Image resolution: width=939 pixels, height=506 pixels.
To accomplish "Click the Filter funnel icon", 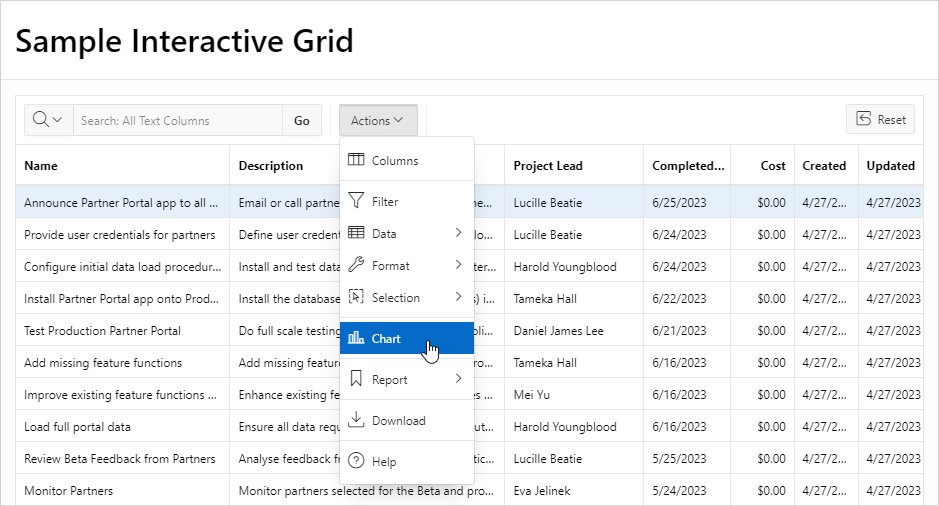I will [356, 200].
